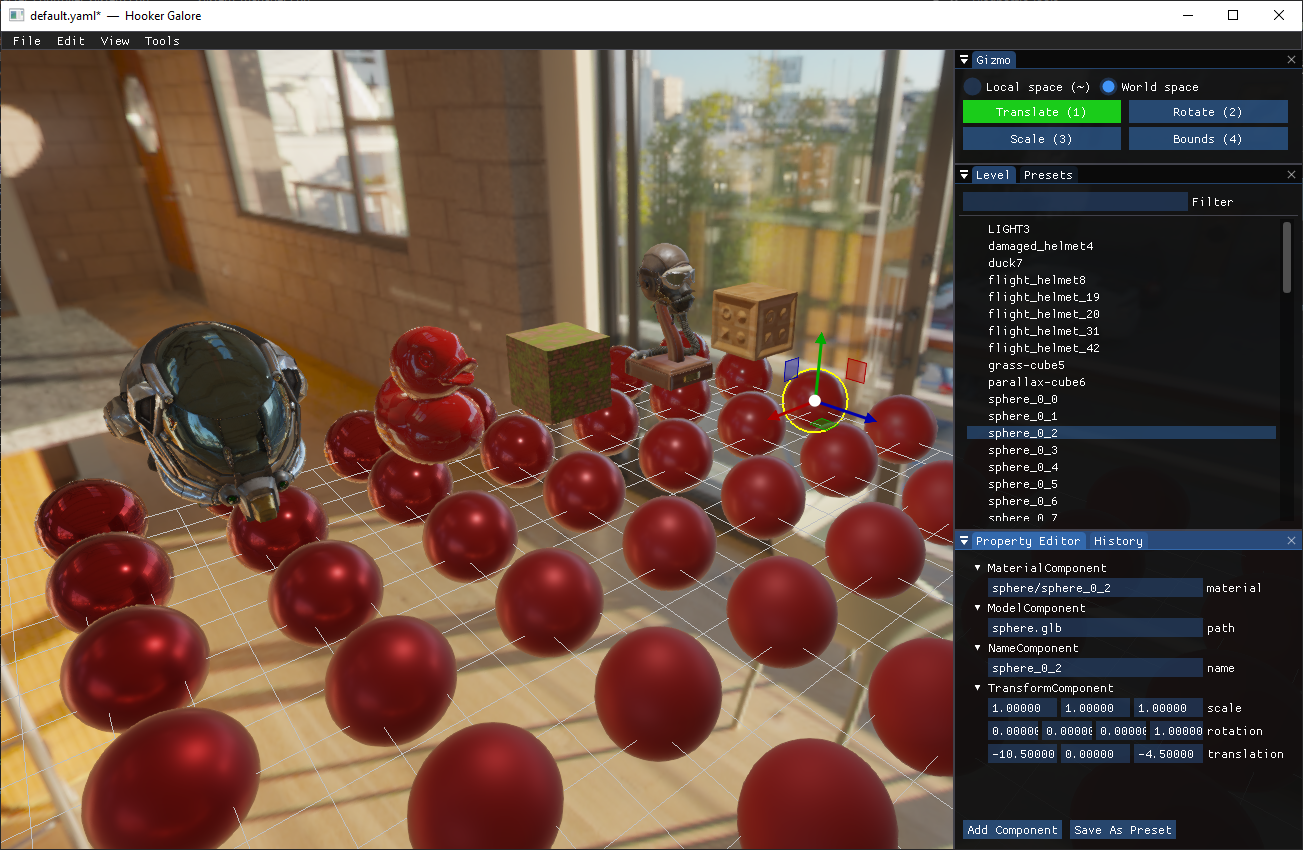
Task: Close the Level panel with its X
Action: 1291,175
